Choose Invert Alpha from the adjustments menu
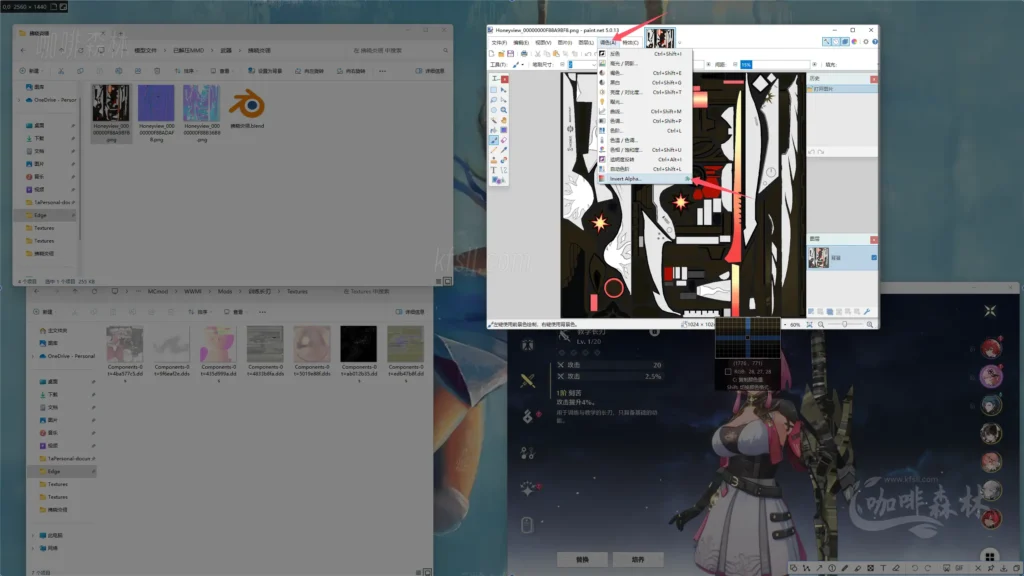 [624, 178]
